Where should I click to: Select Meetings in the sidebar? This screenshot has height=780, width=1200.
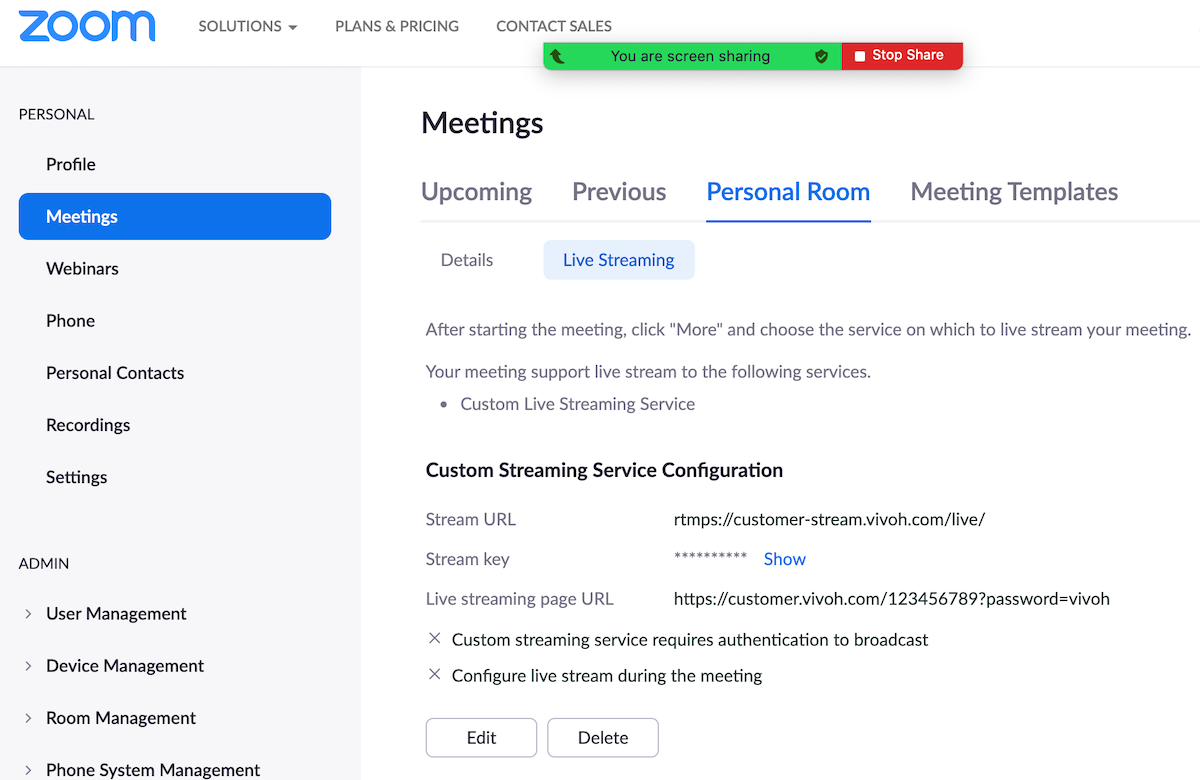[175, 216]
